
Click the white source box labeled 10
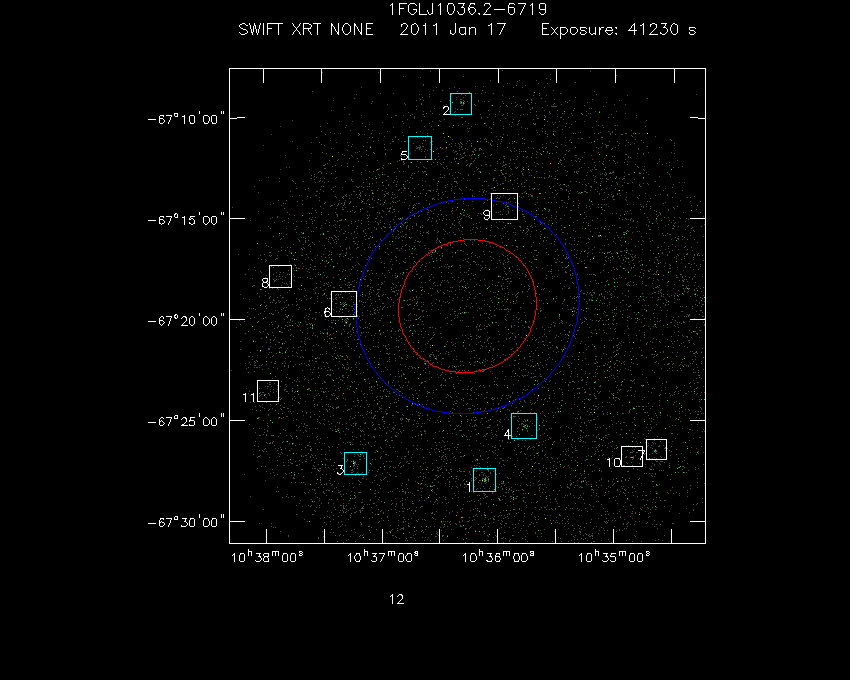(x=632, y=456)
